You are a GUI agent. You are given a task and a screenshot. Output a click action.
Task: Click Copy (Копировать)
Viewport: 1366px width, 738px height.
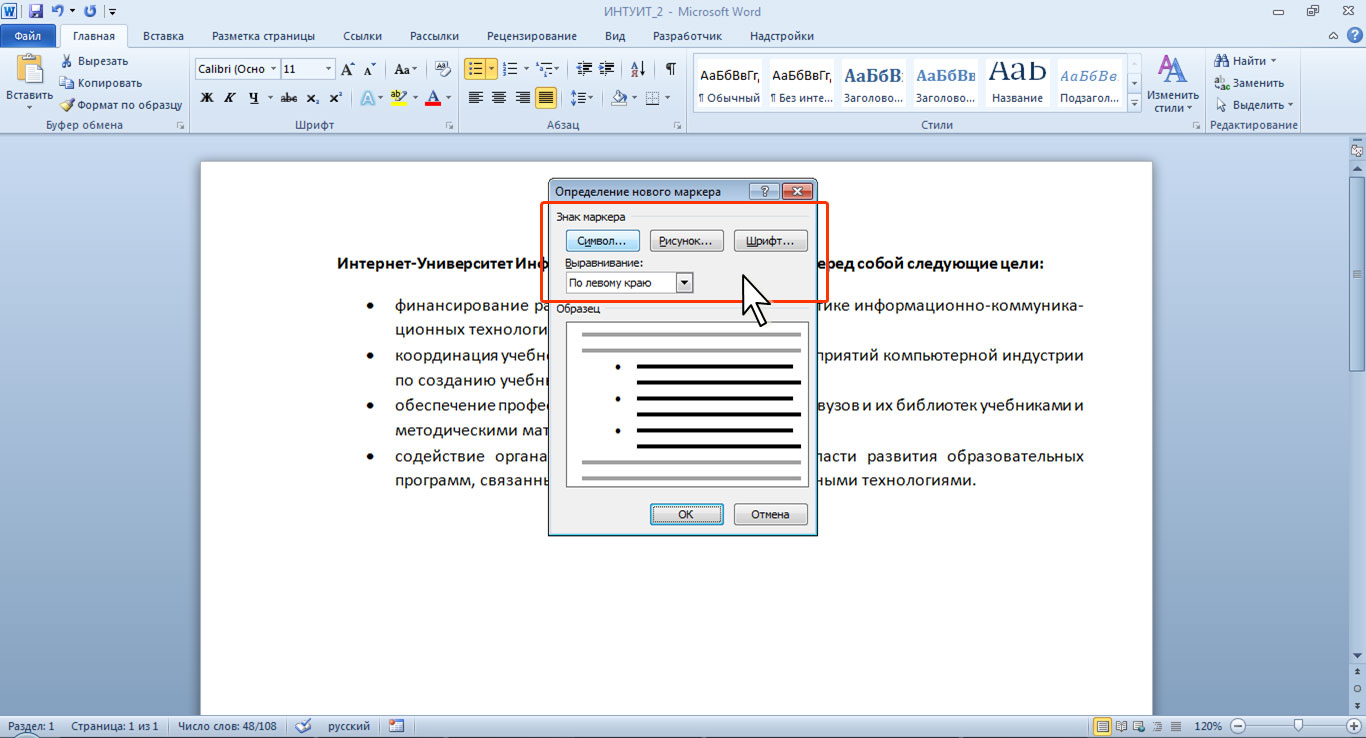point(100,83)
